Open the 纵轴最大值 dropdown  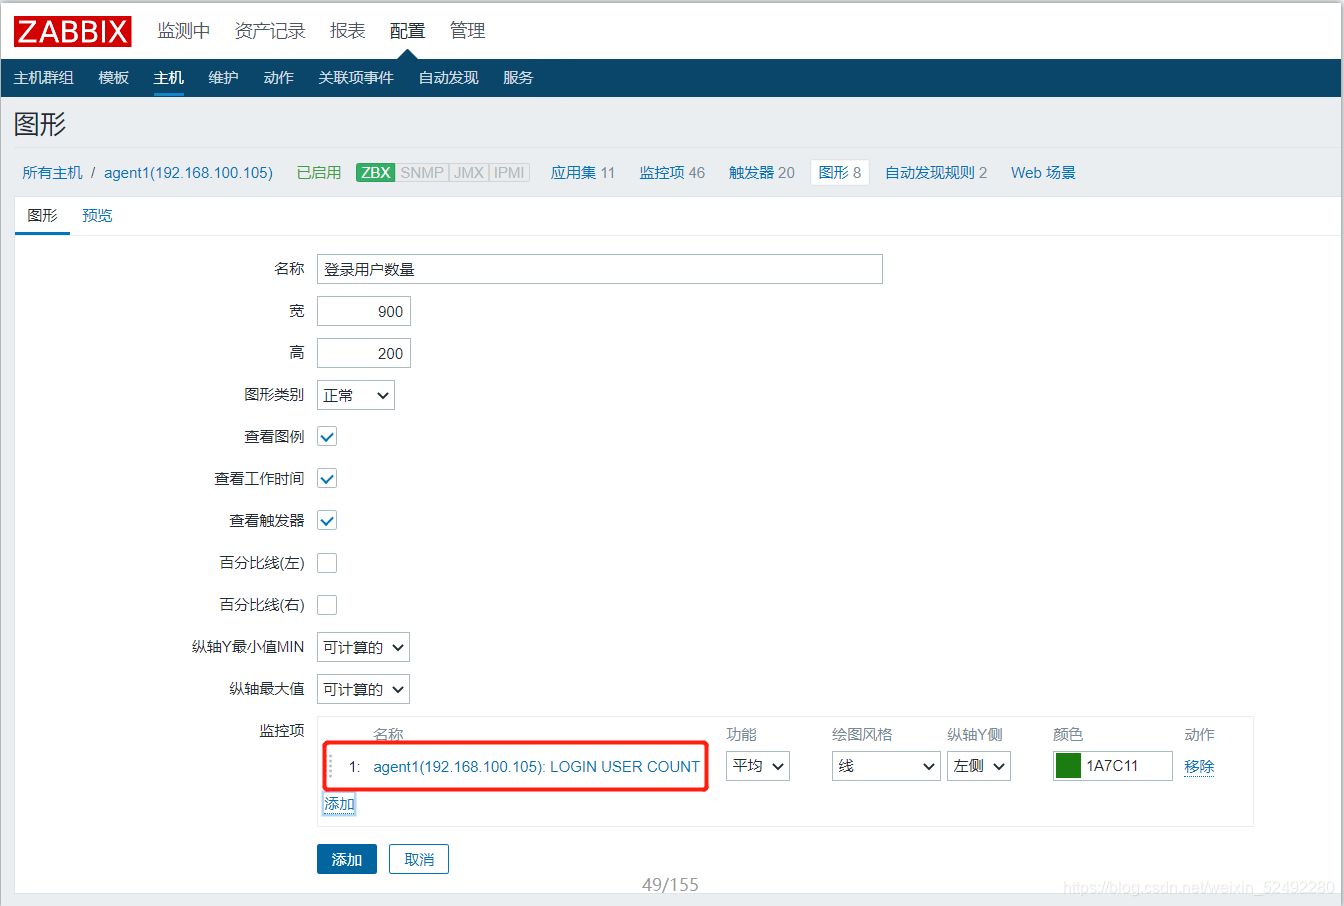(x=363, y=689)
